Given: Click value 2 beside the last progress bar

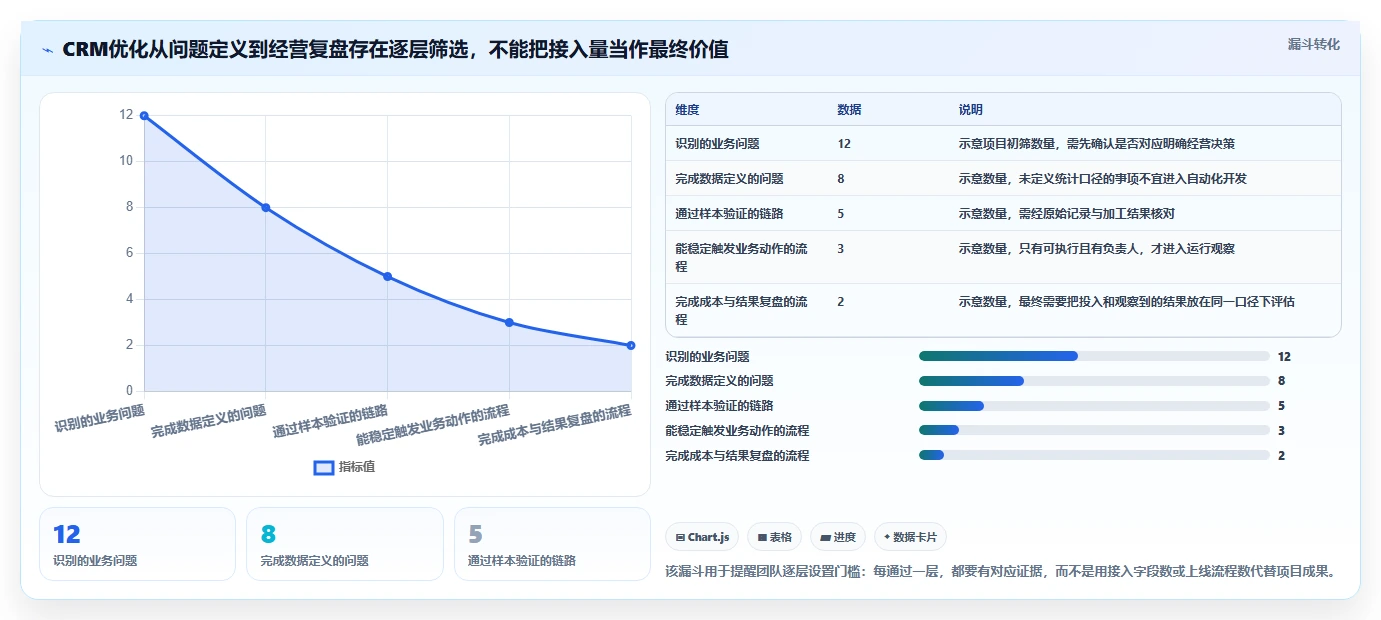Looking at the screenshot, I should [x=1281, y=455].
